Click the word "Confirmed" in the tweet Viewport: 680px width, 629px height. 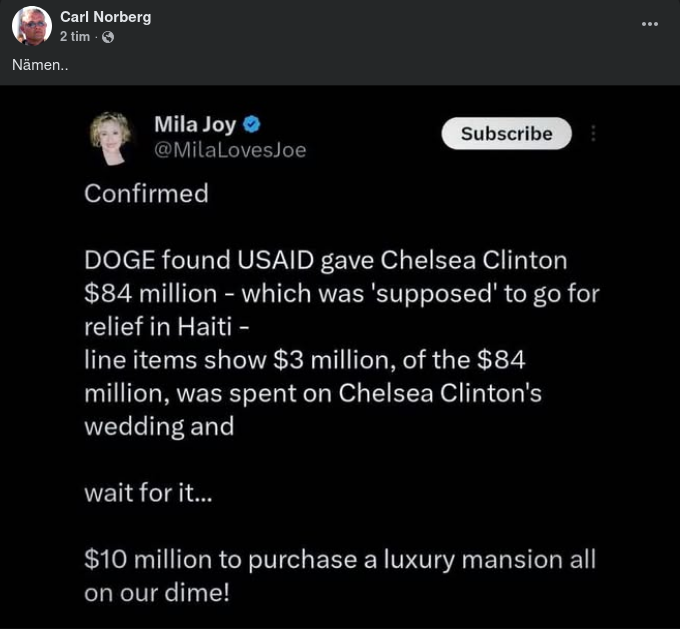coord(146,193)
